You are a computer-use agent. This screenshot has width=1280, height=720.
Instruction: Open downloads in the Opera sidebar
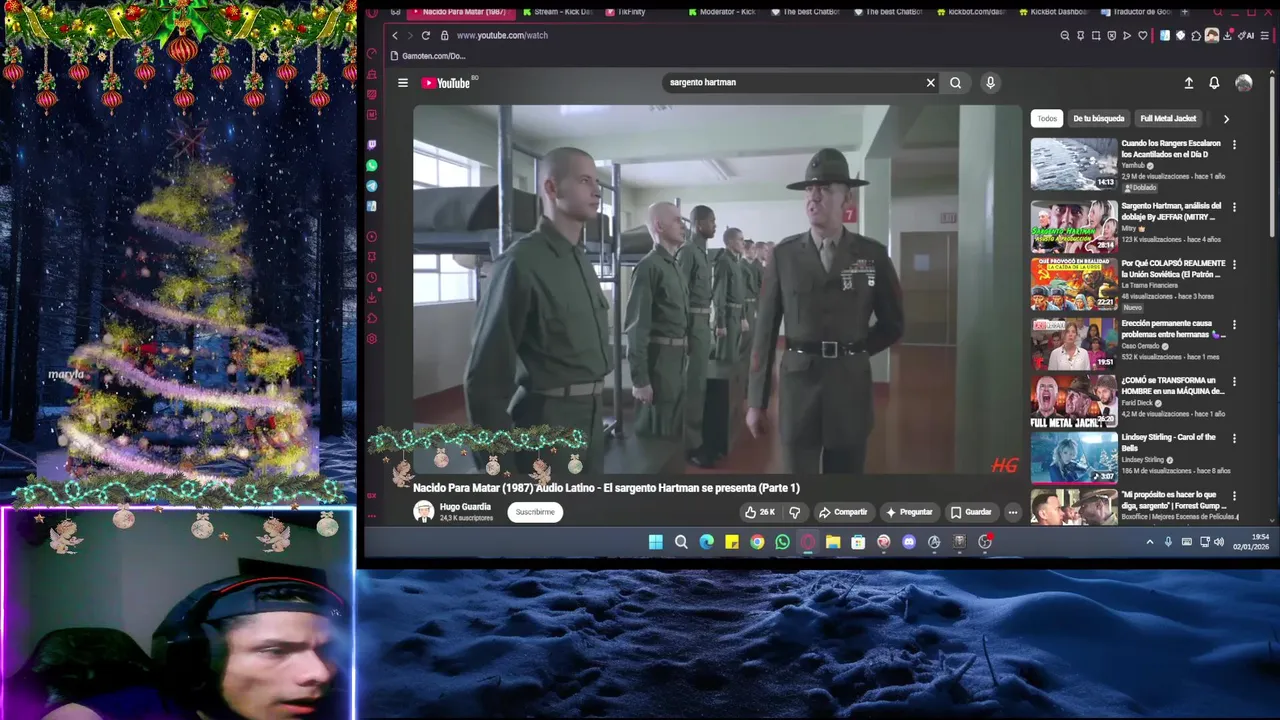pos(372,298)
